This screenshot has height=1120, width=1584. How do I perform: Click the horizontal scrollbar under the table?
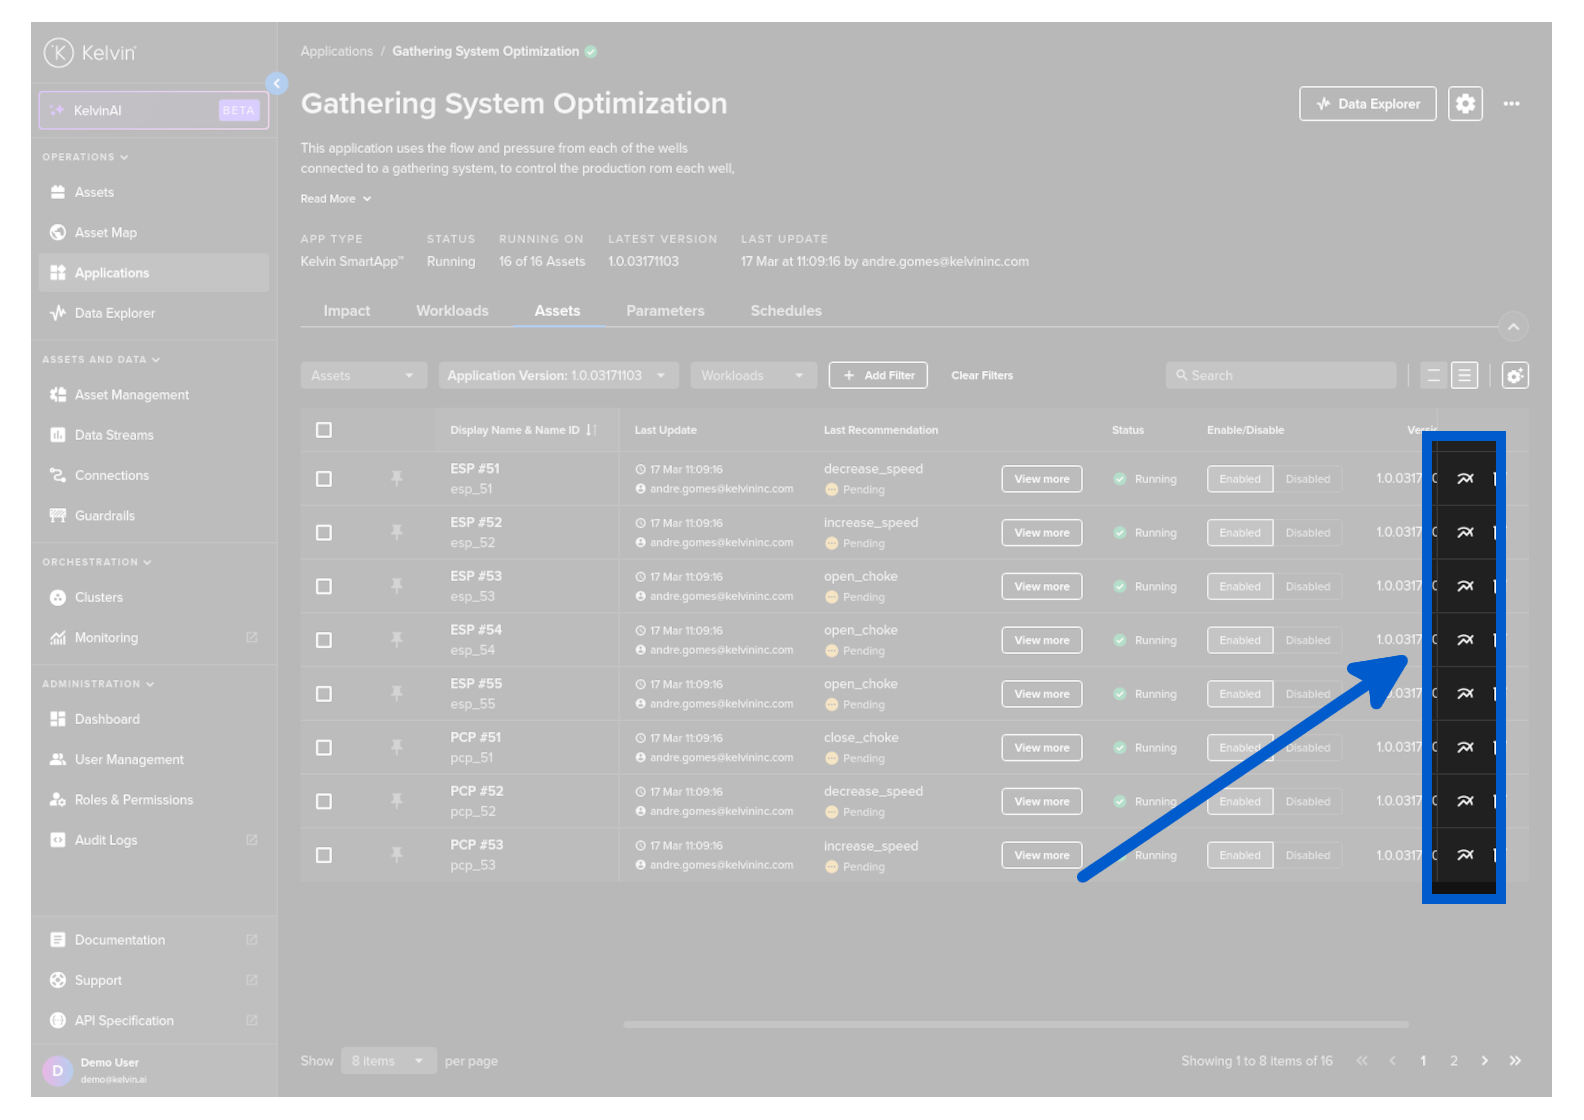[x=1015, y=1025]
